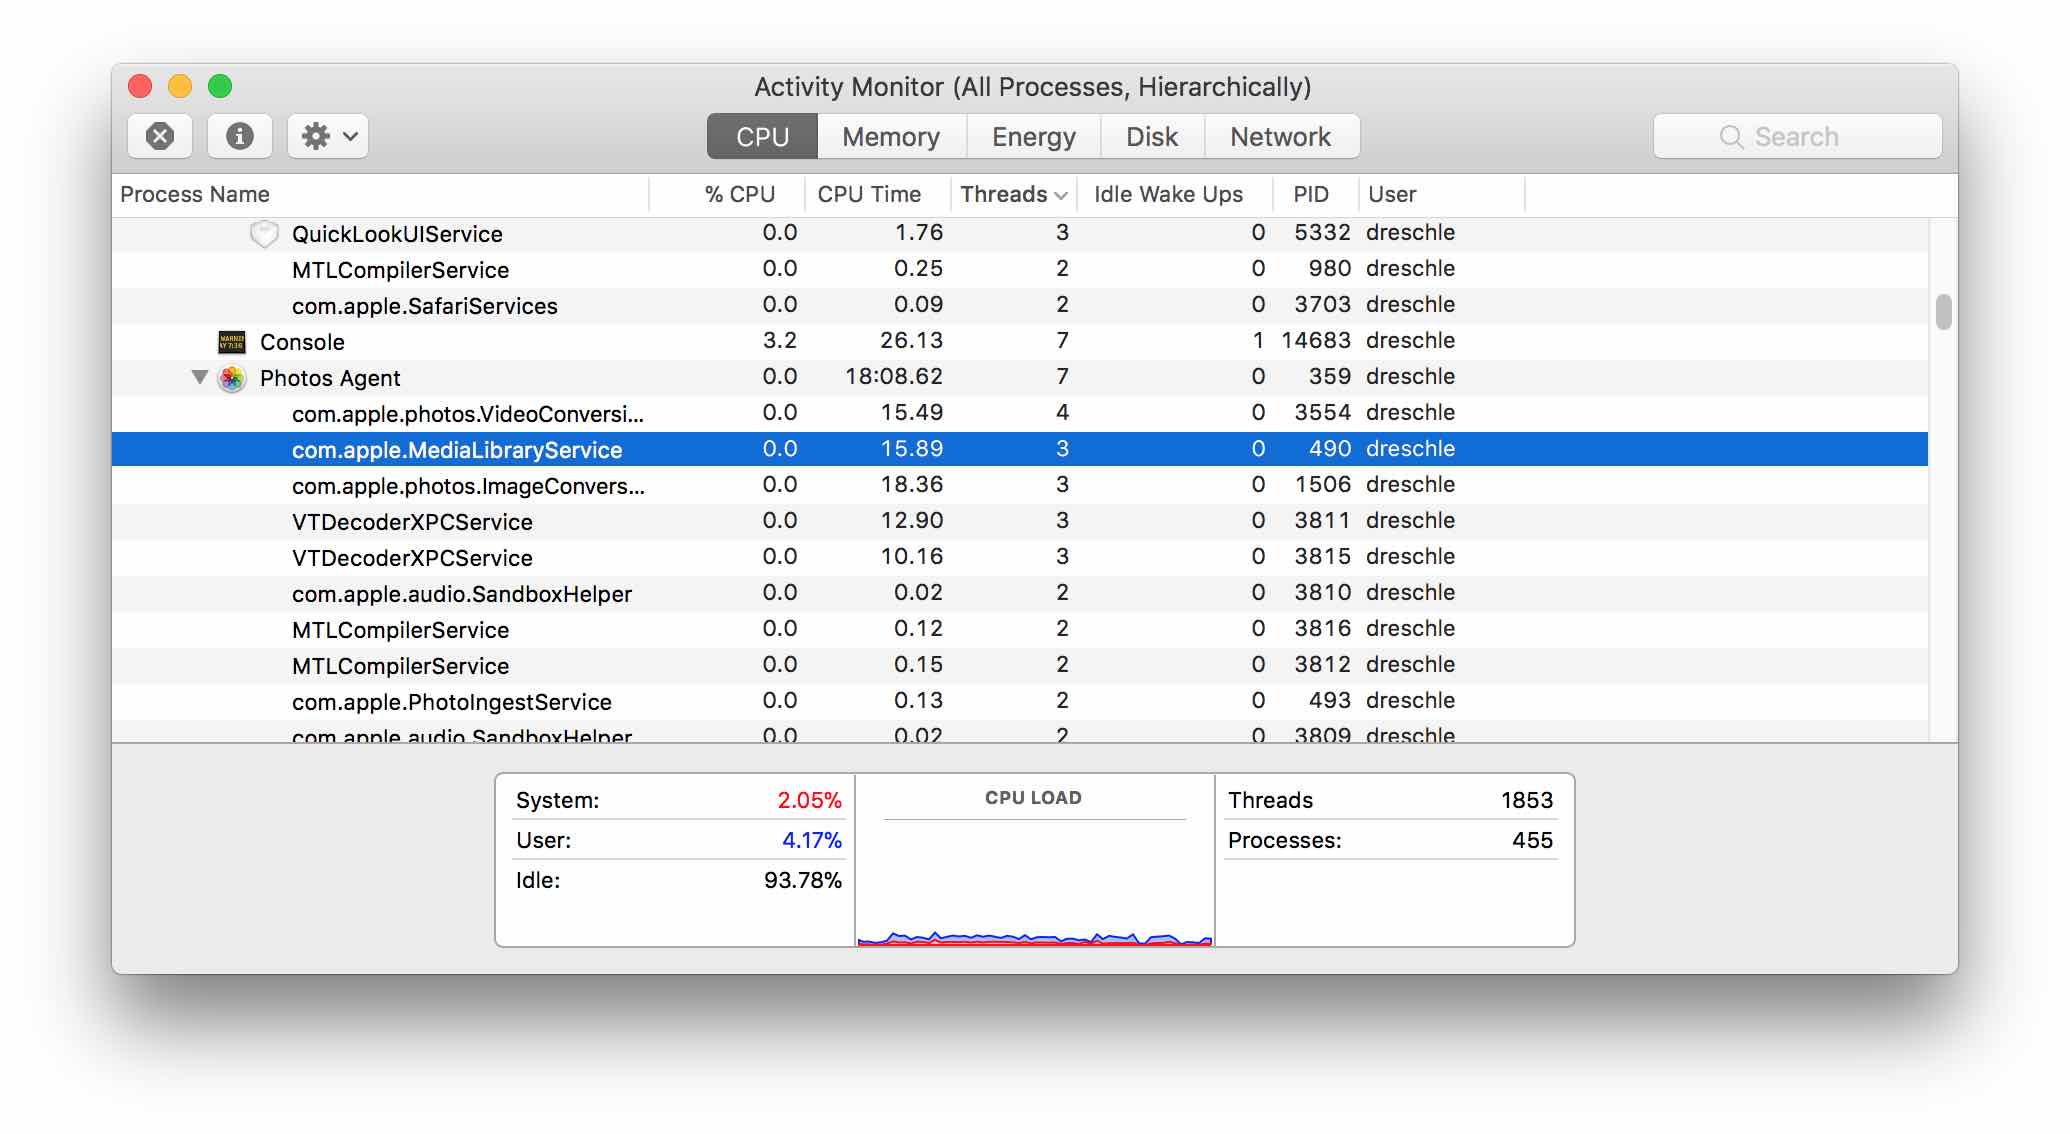The image size is (2070, 1134).
Task: Click the Console app icon
Action: [232, 342]
